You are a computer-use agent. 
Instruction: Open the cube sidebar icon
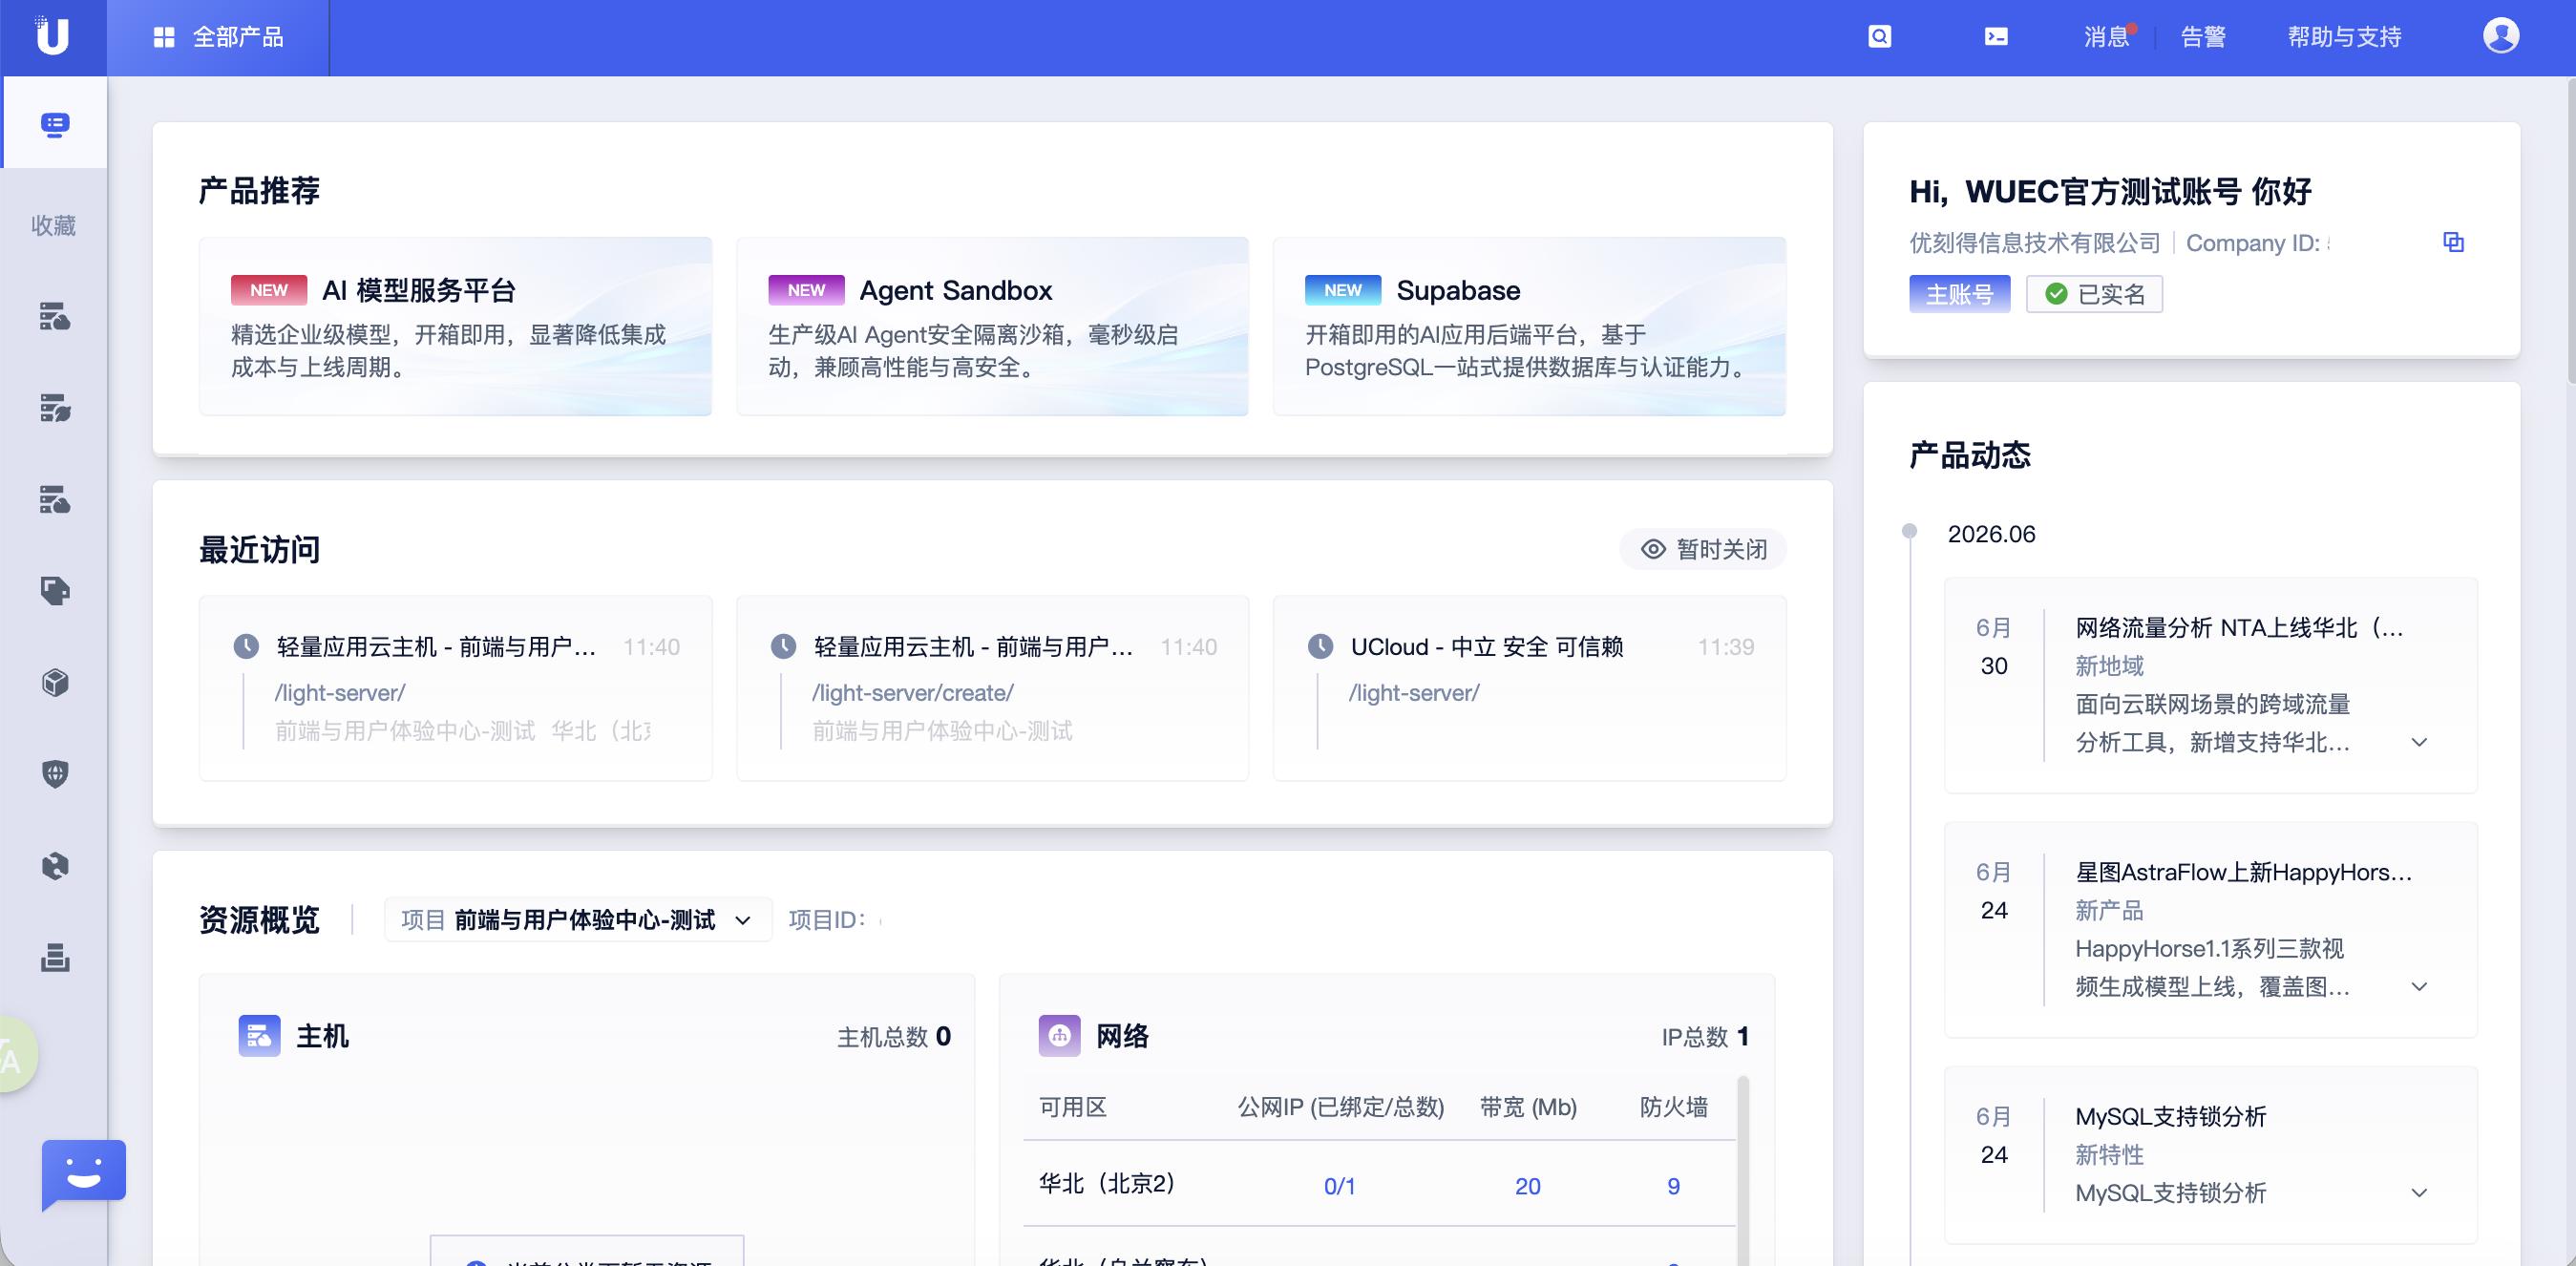(x=55, y=682)
